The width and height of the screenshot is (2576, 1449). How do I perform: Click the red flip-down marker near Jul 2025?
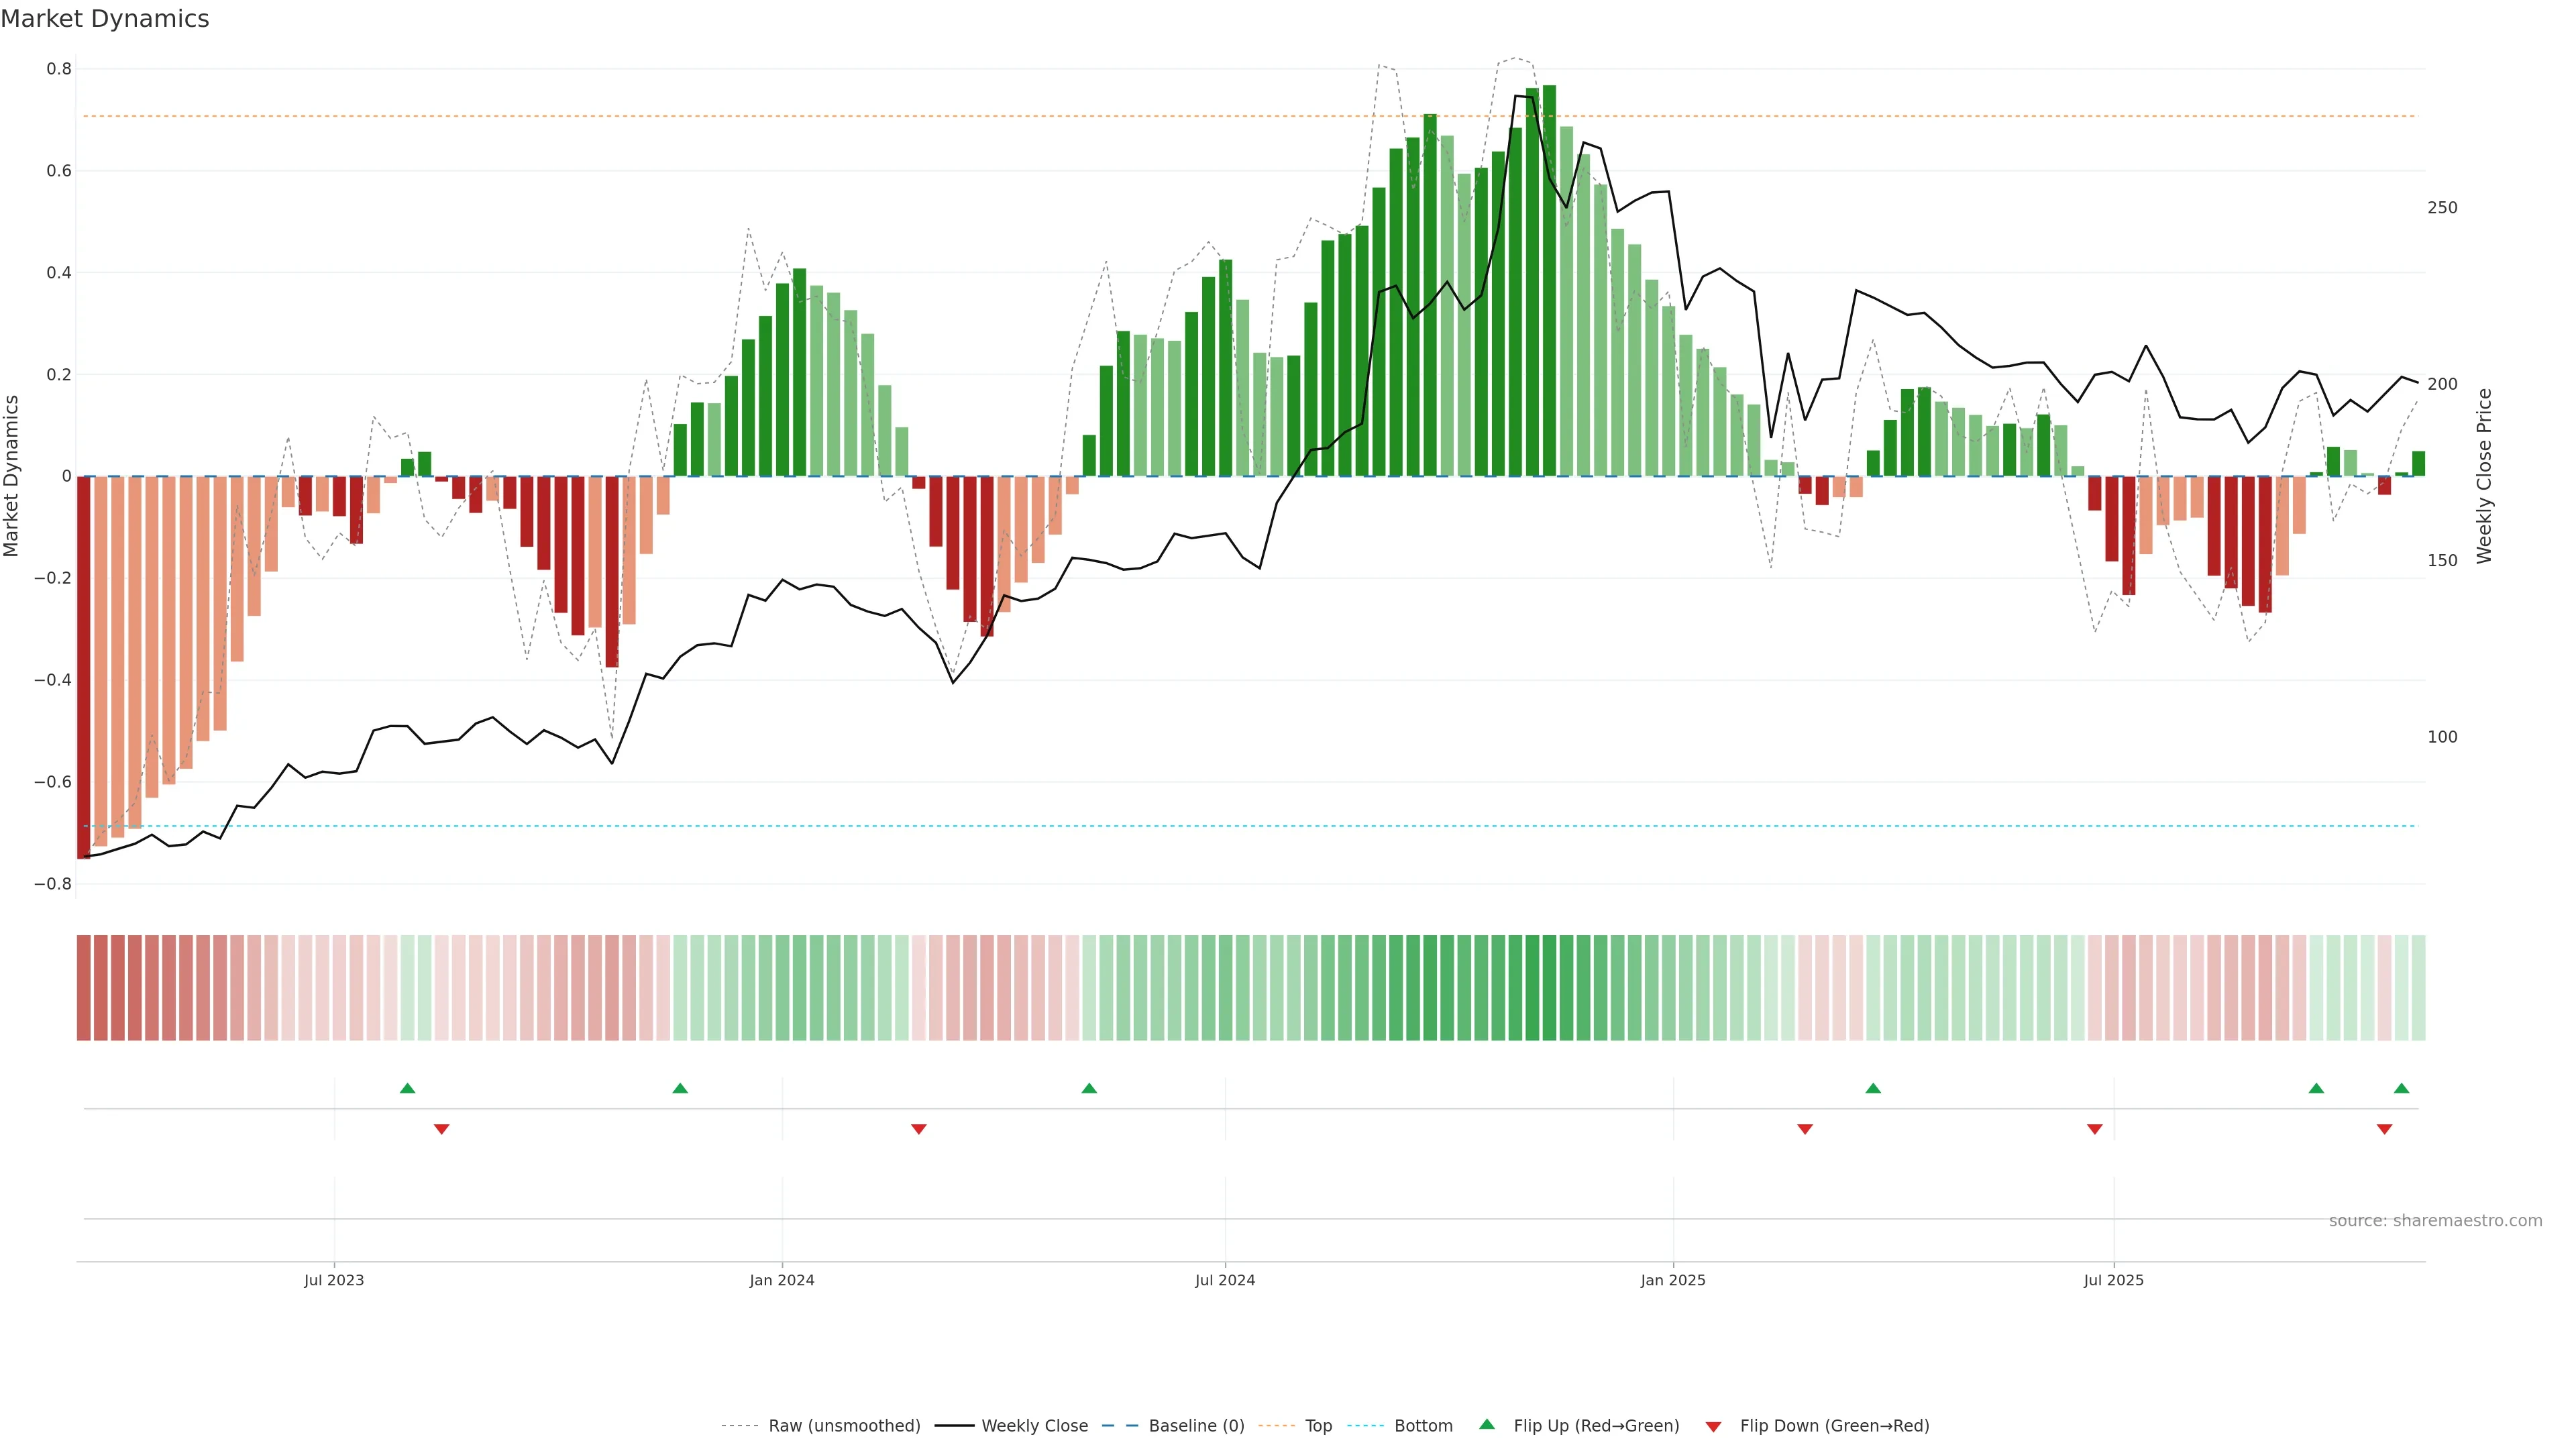point(2095,1129)
